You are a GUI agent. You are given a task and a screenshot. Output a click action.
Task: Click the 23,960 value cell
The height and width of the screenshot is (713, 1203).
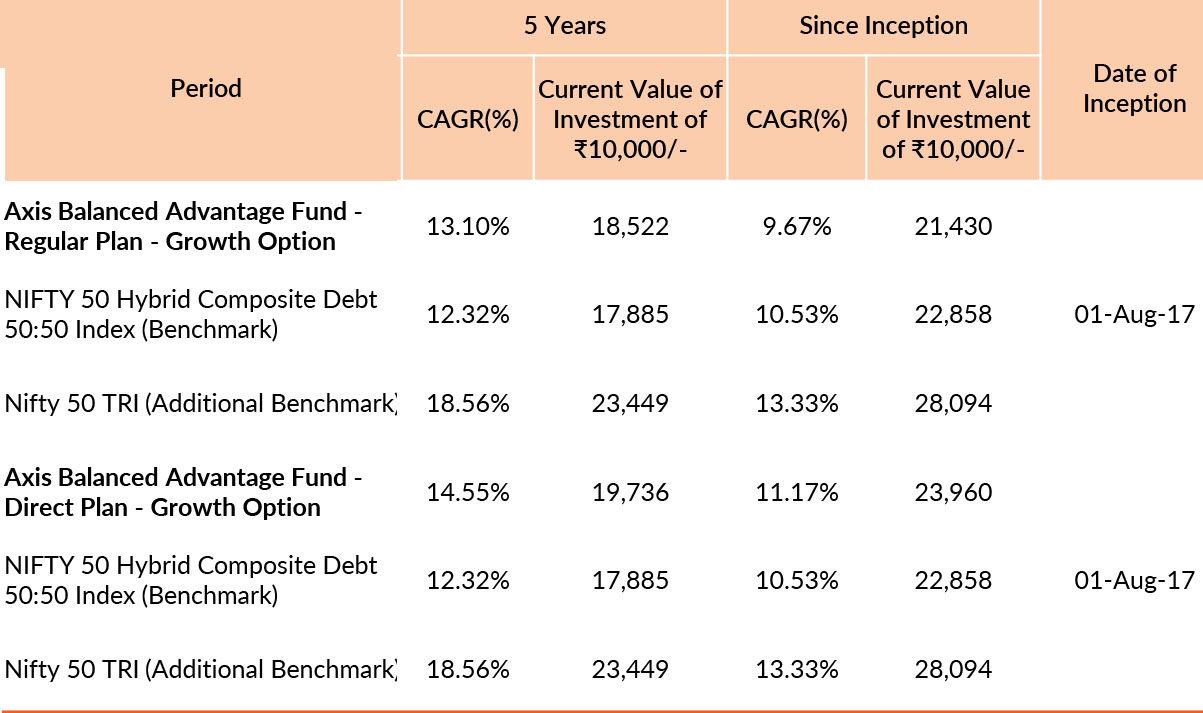953,492
